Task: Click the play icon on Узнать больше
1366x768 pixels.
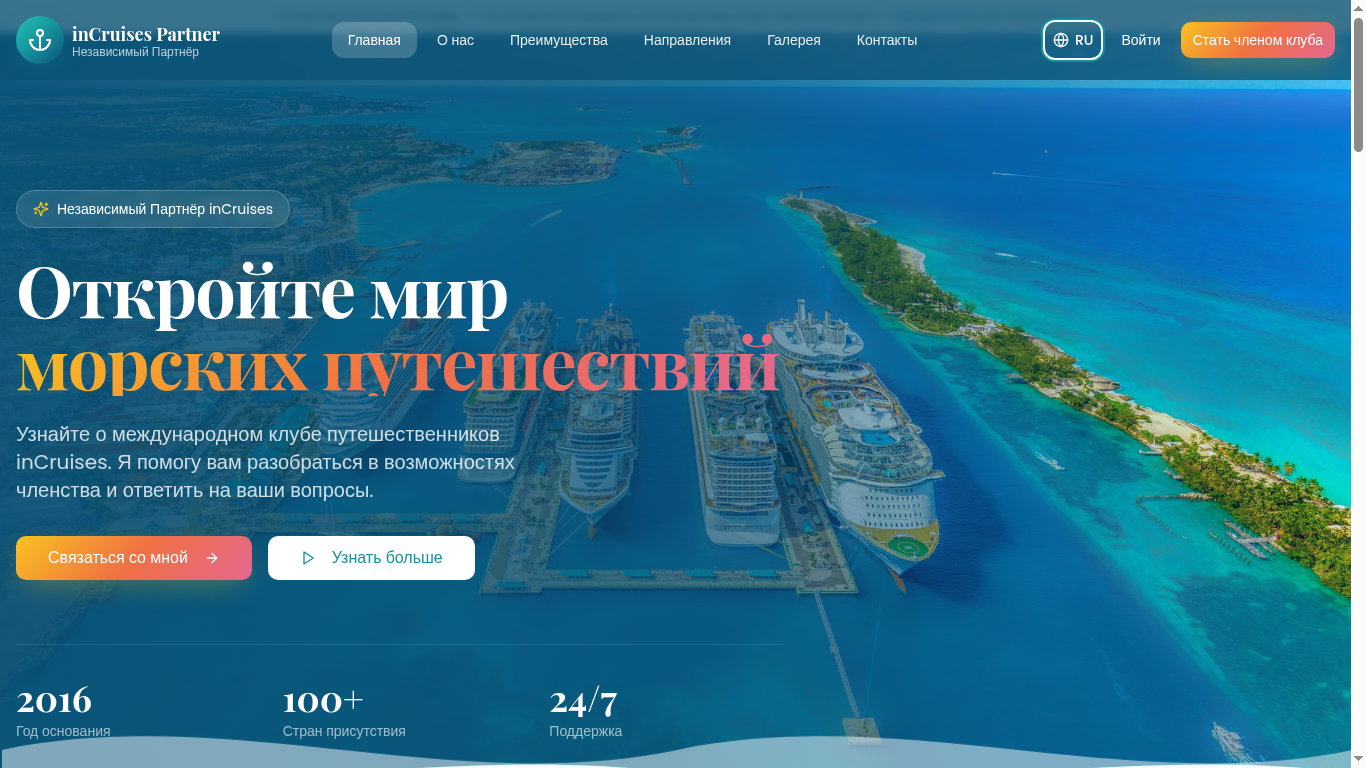Action: point(308,558)
